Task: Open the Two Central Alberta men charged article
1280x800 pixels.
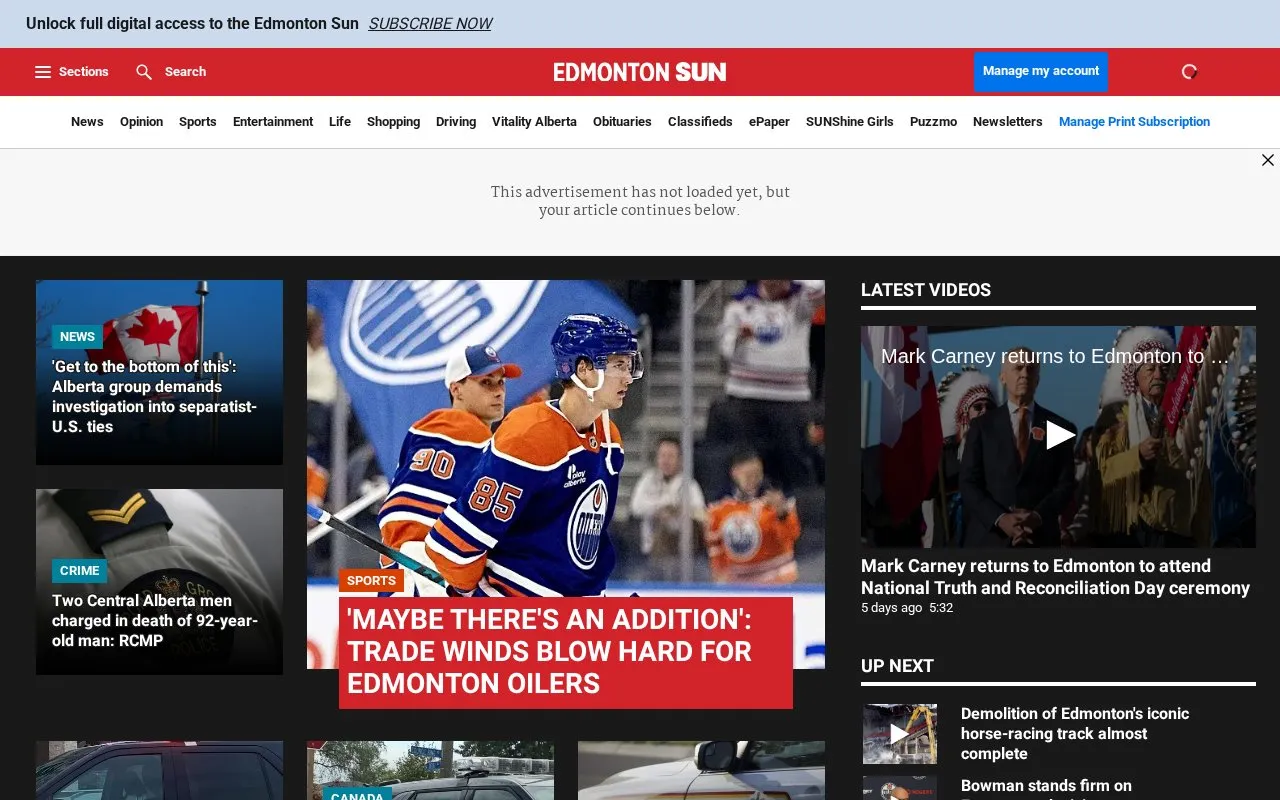Action: click(155, 621)
